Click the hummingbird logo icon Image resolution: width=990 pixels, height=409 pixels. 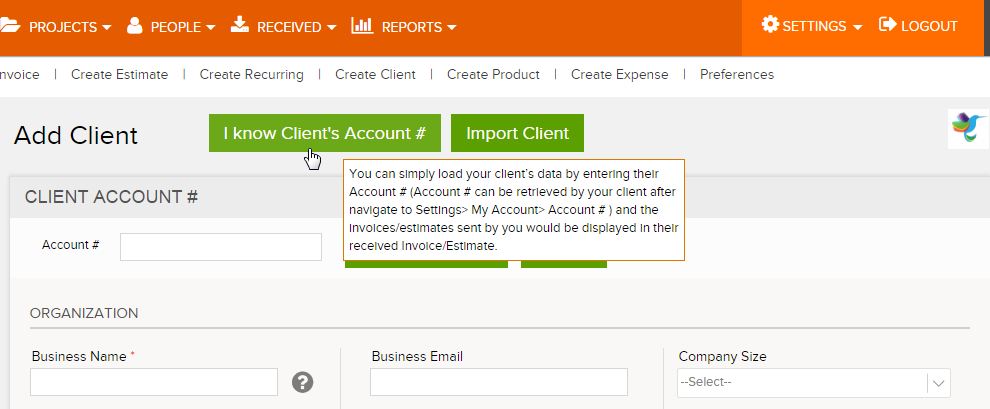coord(969,128)
